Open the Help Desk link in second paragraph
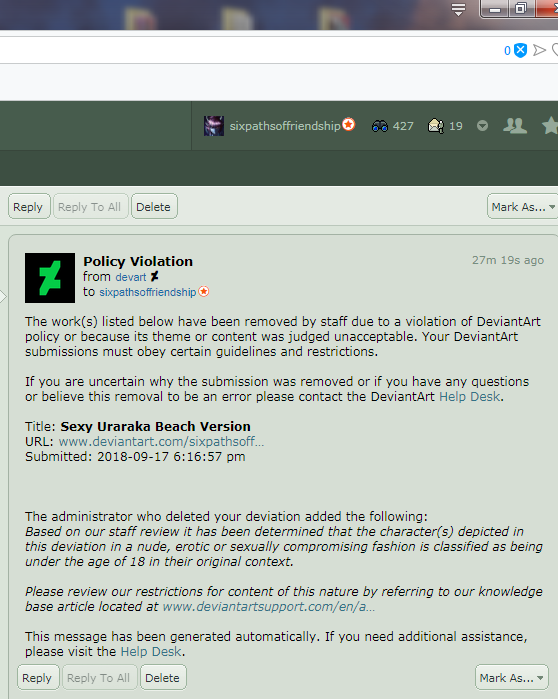 click(x=469, y=396)
